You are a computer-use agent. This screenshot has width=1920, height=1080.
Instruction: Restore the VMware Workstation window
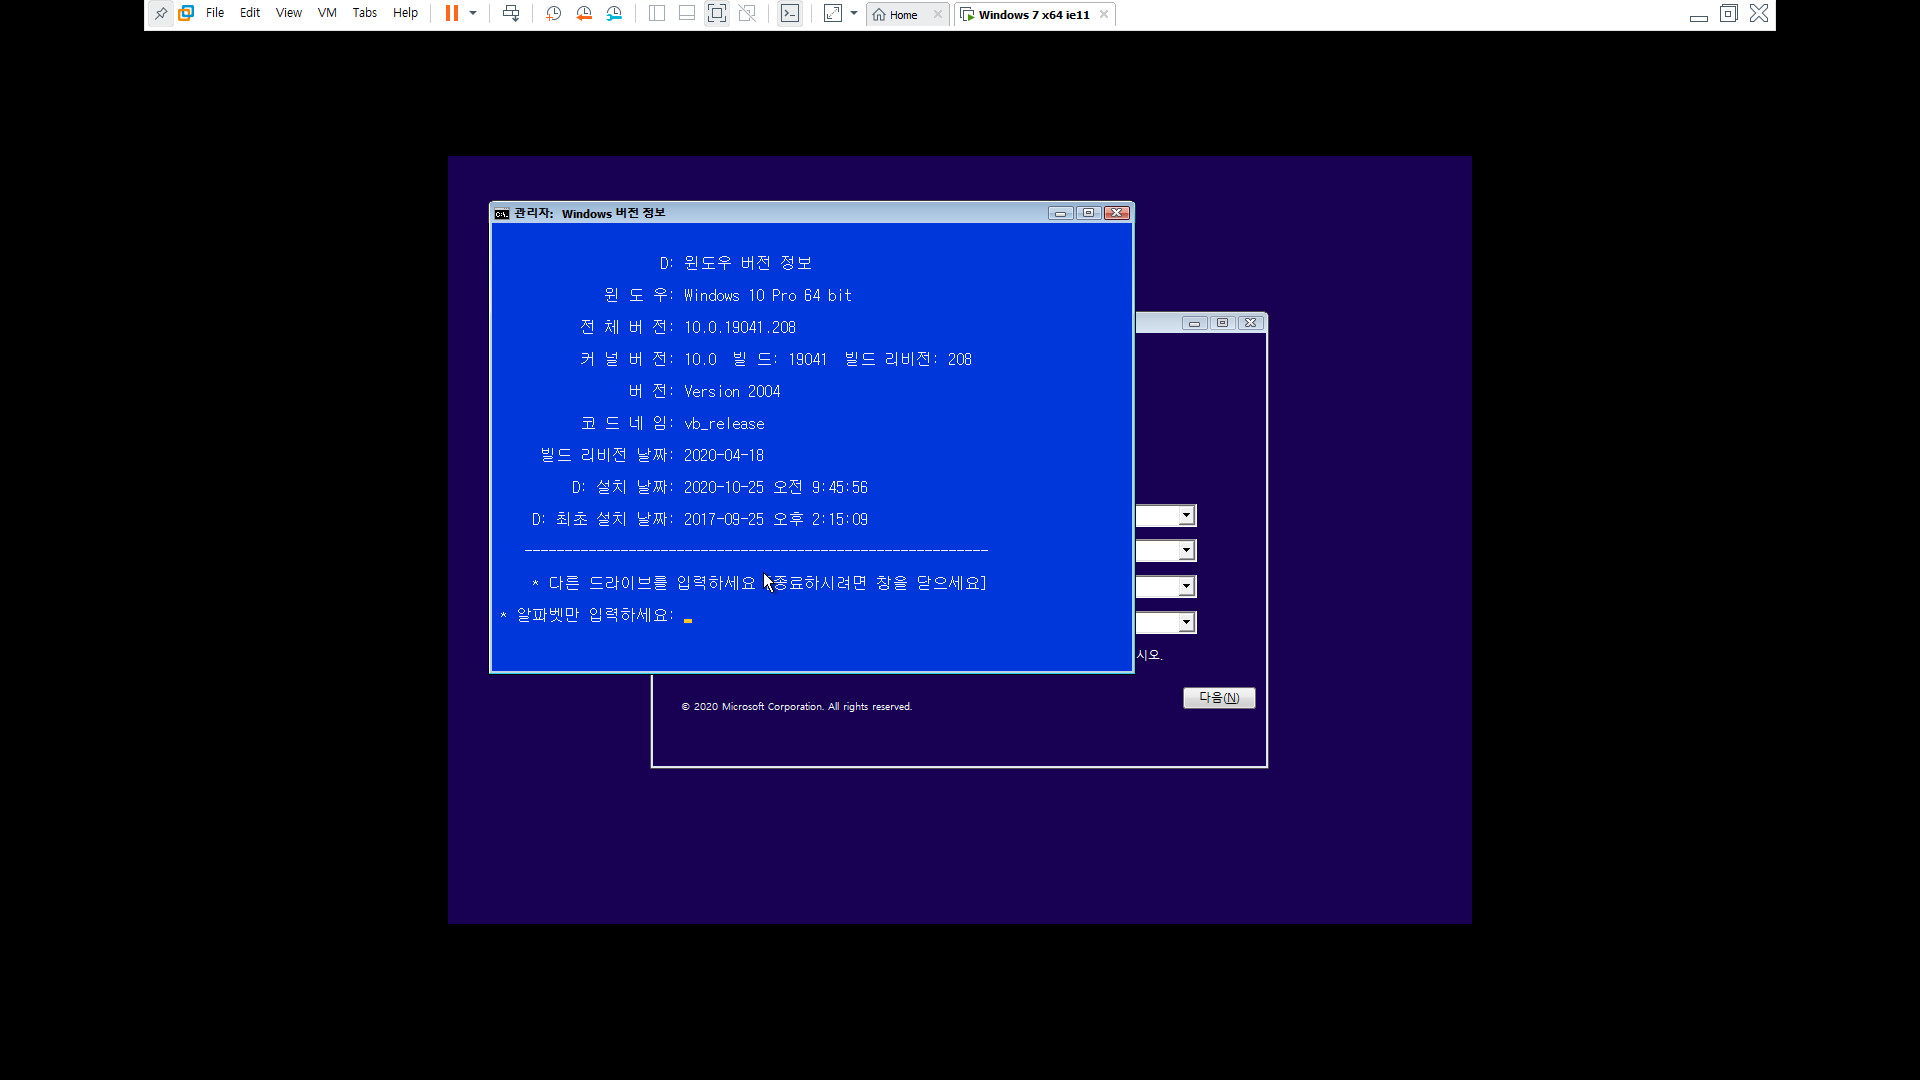(1729, 14)
